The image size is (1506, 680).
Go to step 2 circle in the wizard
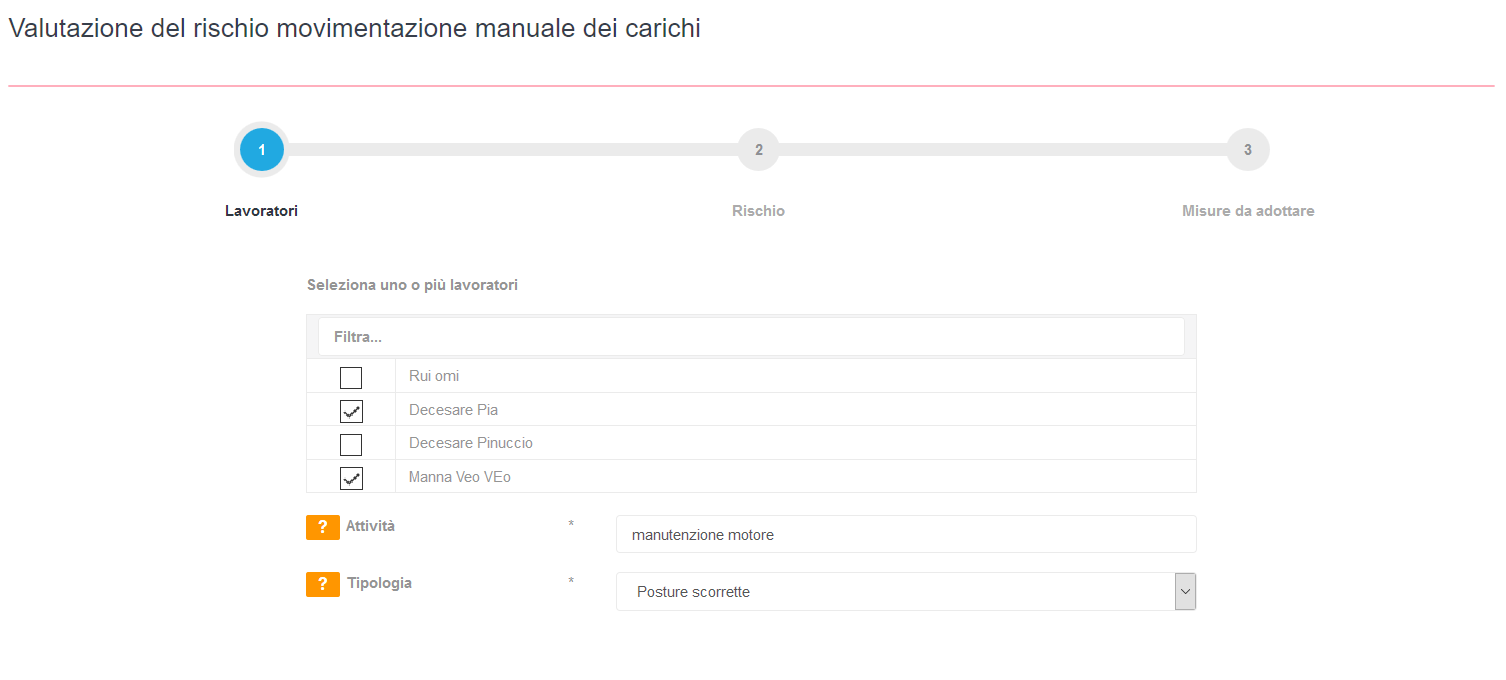[x=759, y=150]
